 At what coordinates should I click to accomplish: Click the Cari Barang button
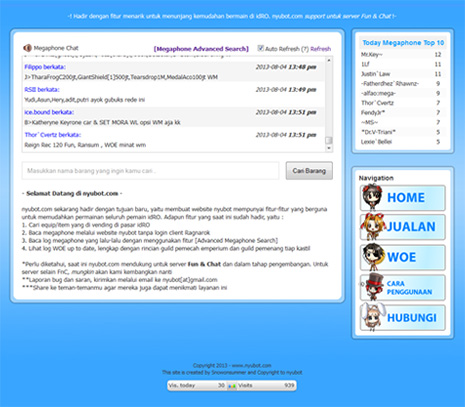(x=309, y=171)
